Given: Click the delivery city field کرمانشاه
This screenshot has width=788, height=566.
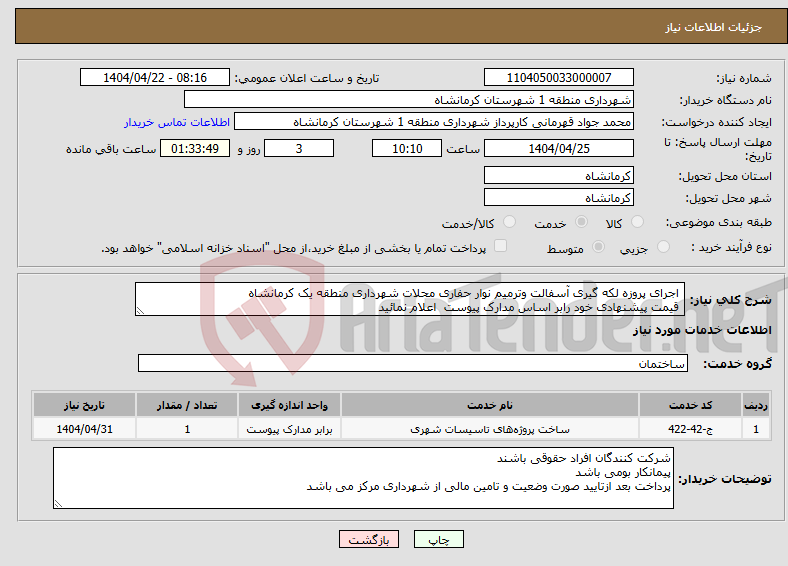Looking at the screenshot, I should tap(558, 198).
